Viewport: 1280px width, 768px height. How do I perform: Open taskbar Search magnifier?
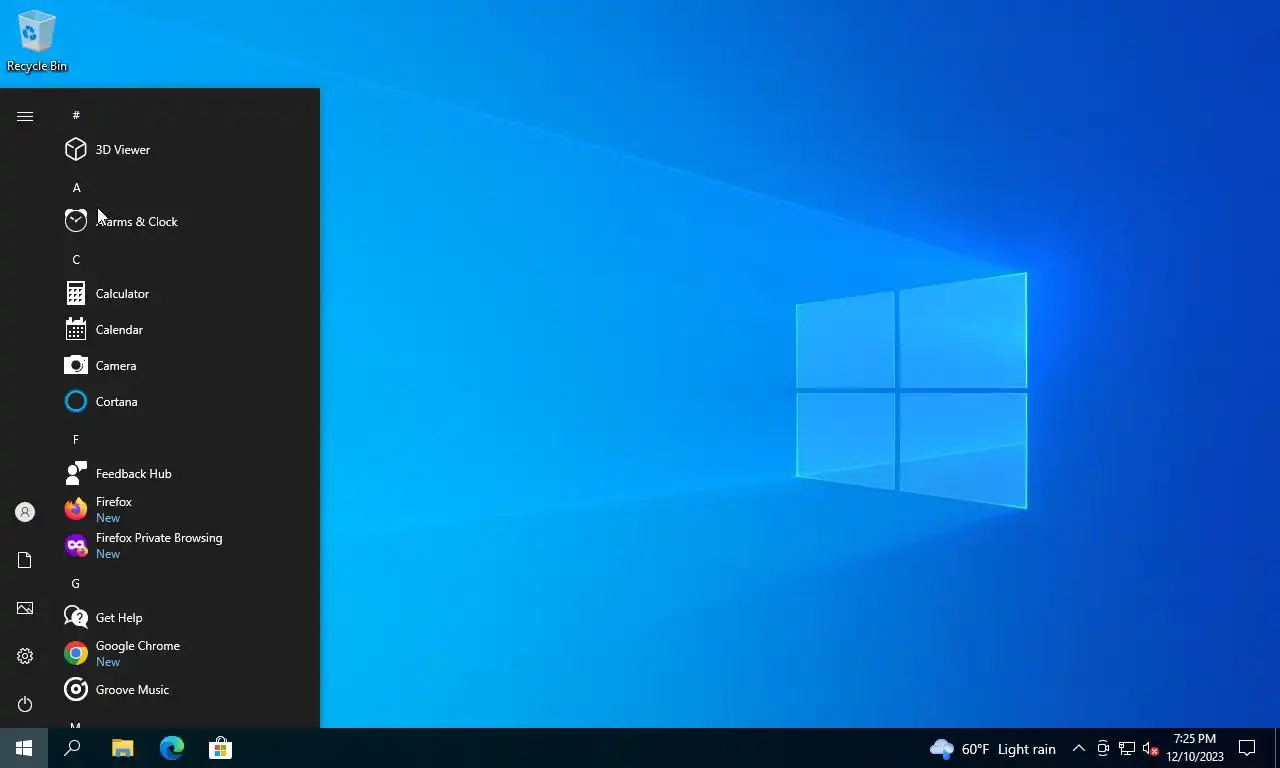[72, 748]
